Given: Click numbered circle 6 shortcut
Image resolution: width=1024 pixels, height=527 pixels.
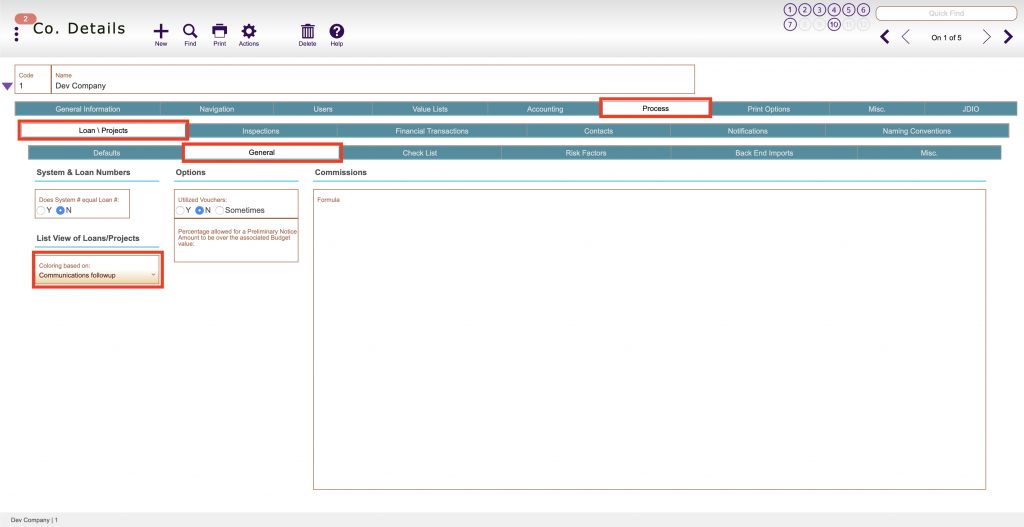Looking at the screenshot, I should pos(863,10).
